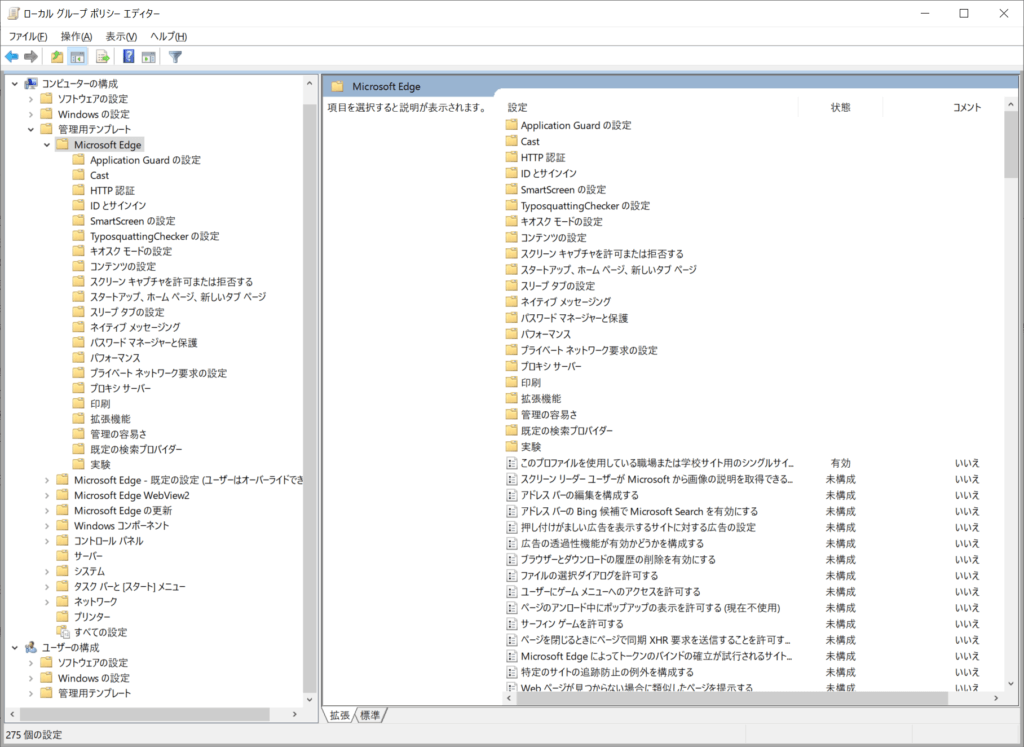Image resolution: width=1024 pixels, height=747 pixels.
Task: Select 既定の検索プロバイダー in the left tree
Action: pyautogui.click(x=136, y=449)
